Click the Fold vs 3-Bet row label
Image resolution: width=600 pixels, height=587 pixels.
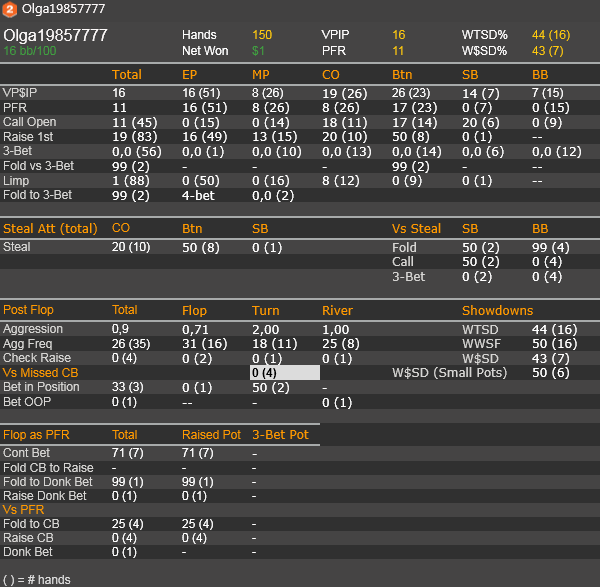click(38, 166)
